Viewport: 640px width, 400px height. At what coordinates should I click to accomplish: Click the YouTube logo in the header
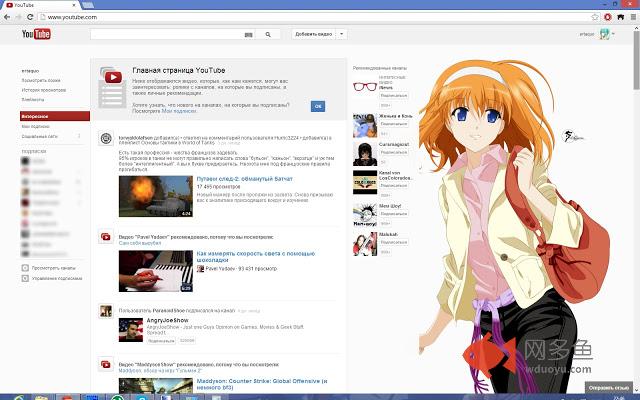click(x=36, y=34)
